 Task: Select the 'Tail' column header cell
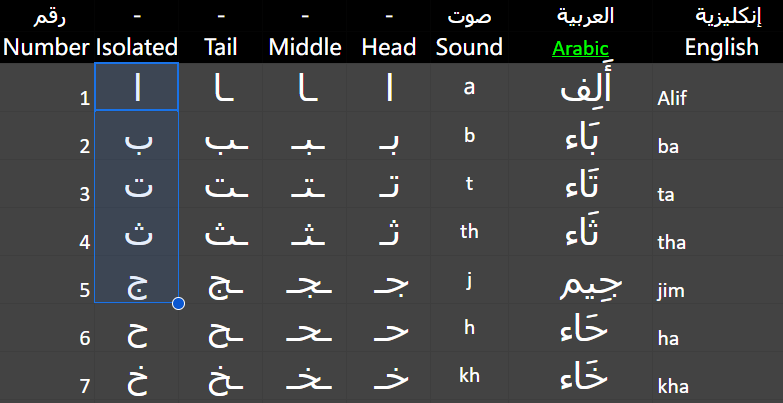[x=220, y=47]
